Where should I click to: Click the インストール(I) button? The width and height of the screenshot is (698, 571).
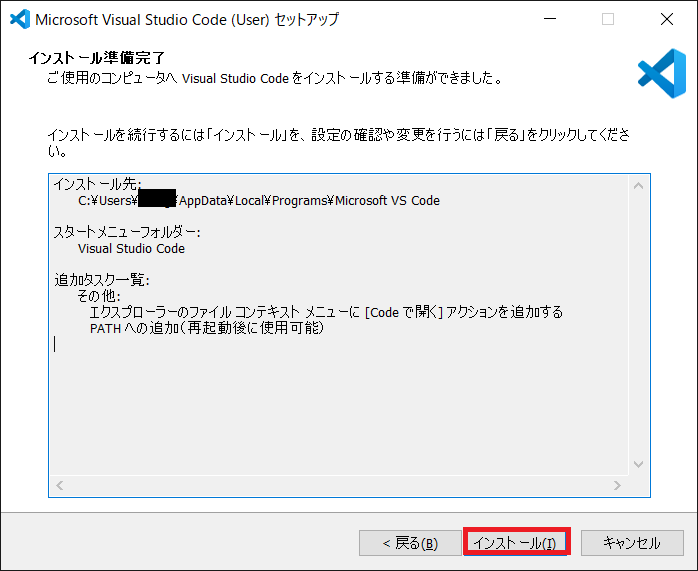point(516,543)
